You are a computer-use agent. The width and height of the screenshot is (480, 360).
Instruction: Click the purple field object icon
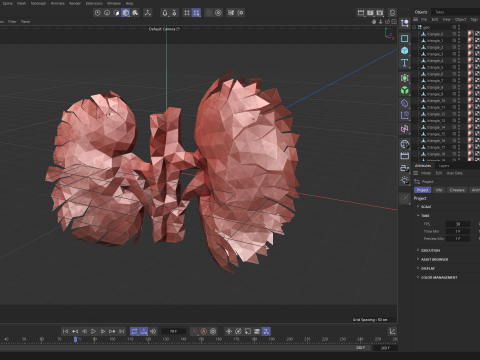[405, 115]
